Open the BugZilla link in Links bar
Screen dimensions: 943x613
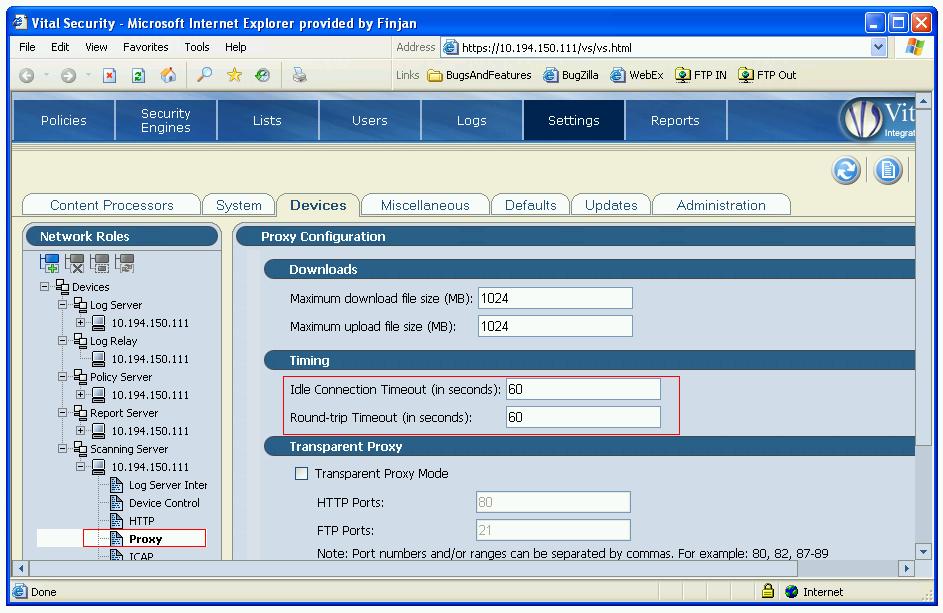click(570, 75)
